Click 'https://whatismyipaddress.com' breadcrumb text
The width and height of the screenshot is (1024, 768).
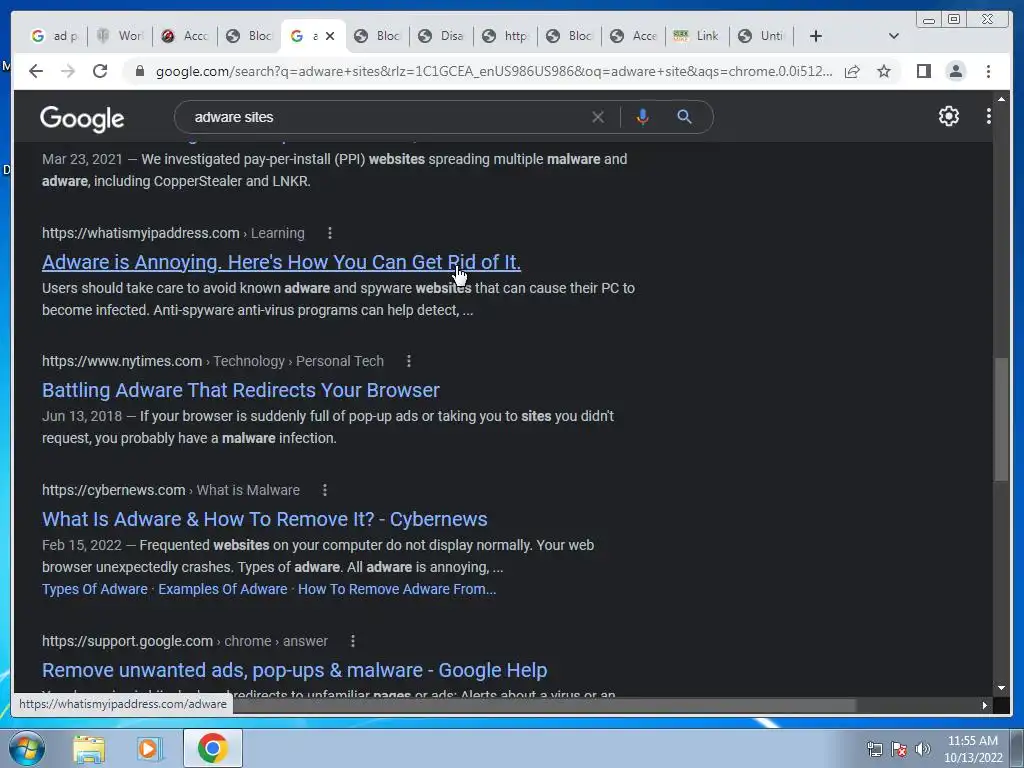click(x=140, y=233)
